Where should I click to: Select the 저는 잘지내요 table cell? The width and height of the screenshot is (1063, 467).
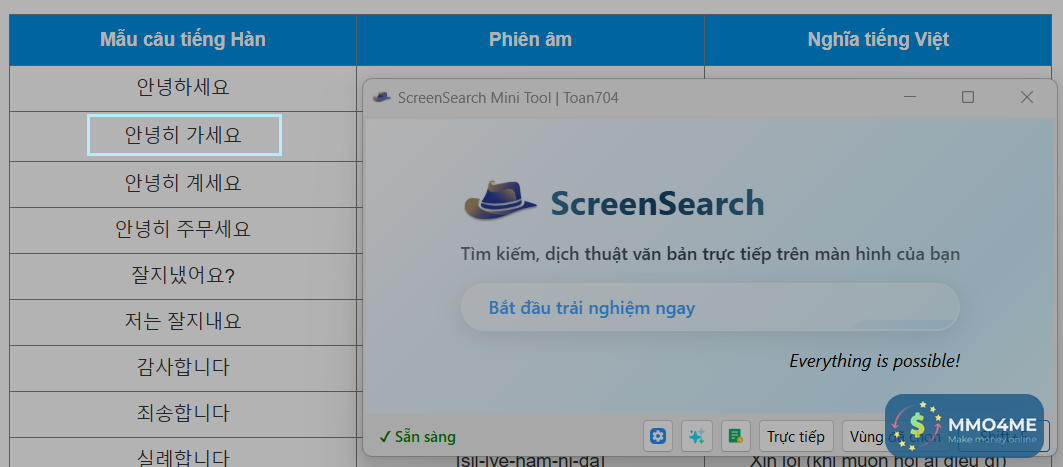(183, 322)
